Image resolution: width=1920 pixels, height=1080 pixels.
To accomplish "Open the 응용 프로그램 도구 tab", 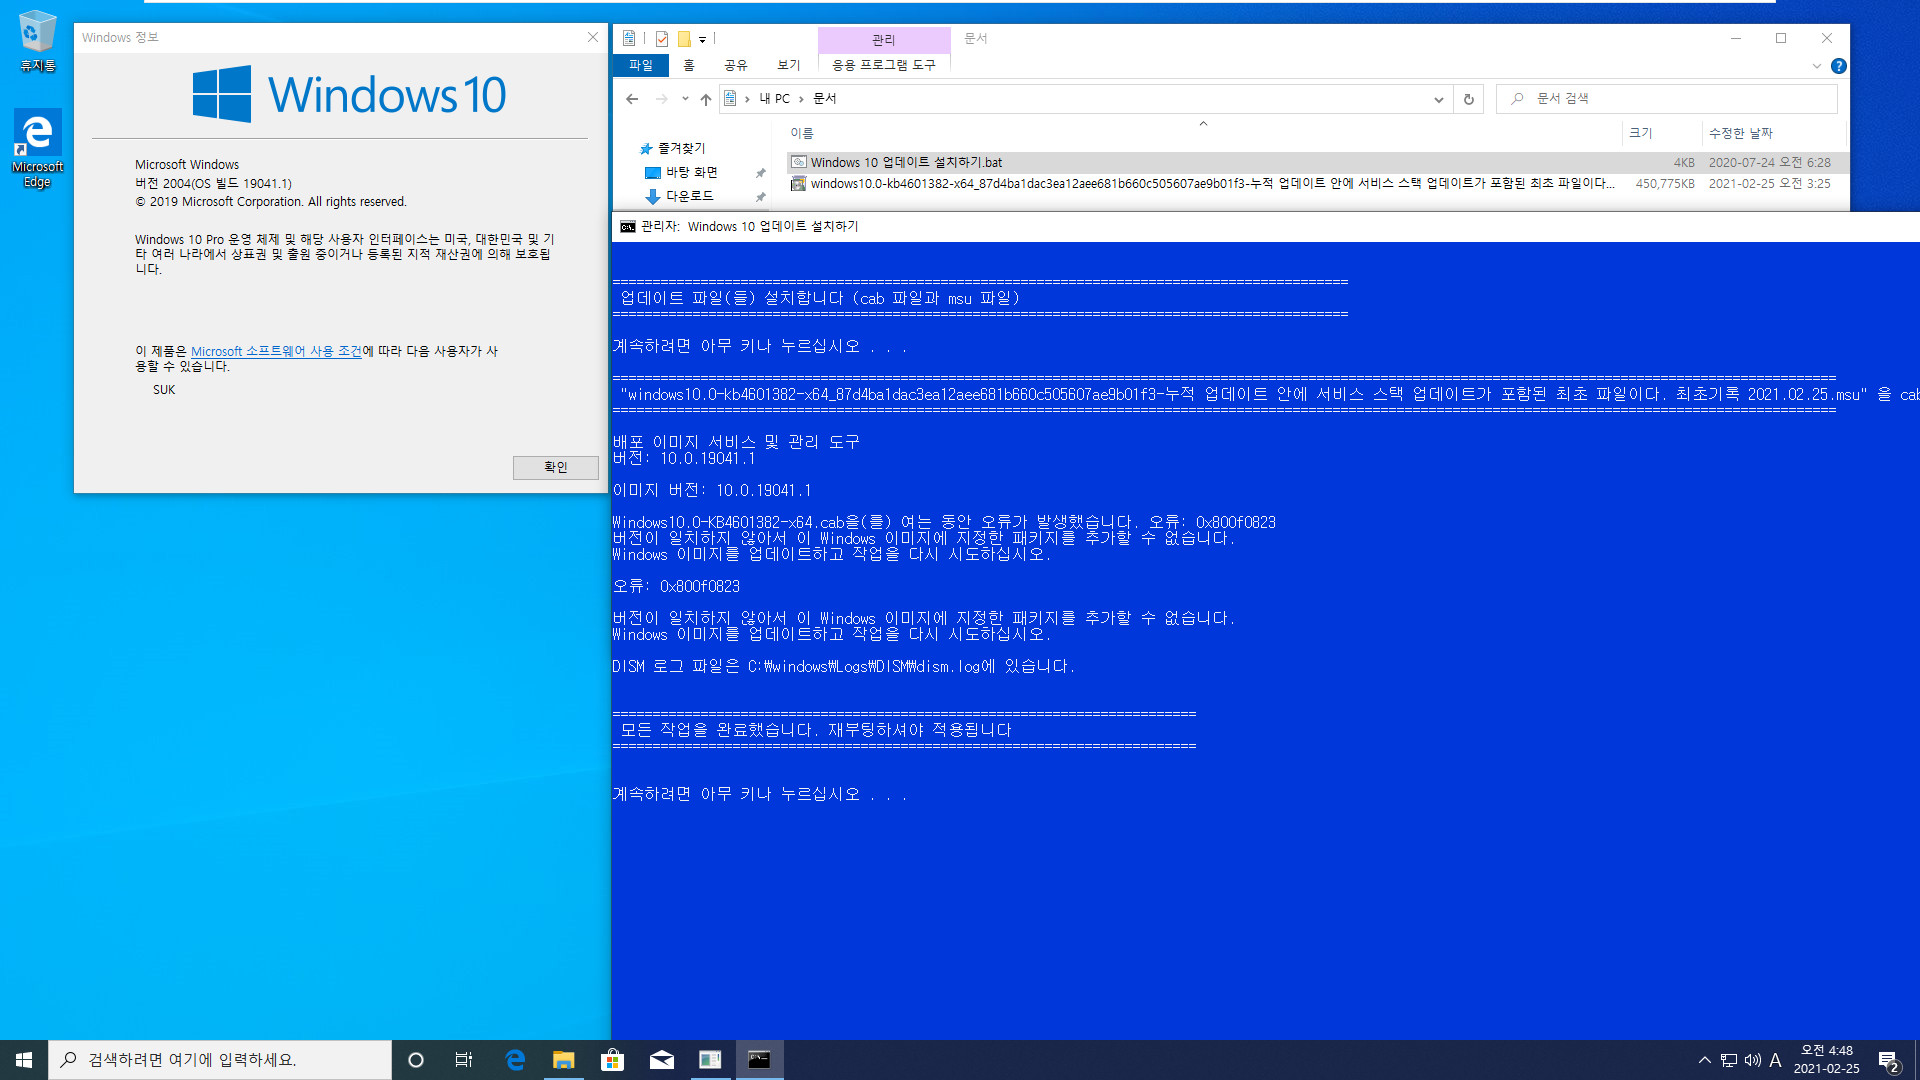I will coord(884,65).
